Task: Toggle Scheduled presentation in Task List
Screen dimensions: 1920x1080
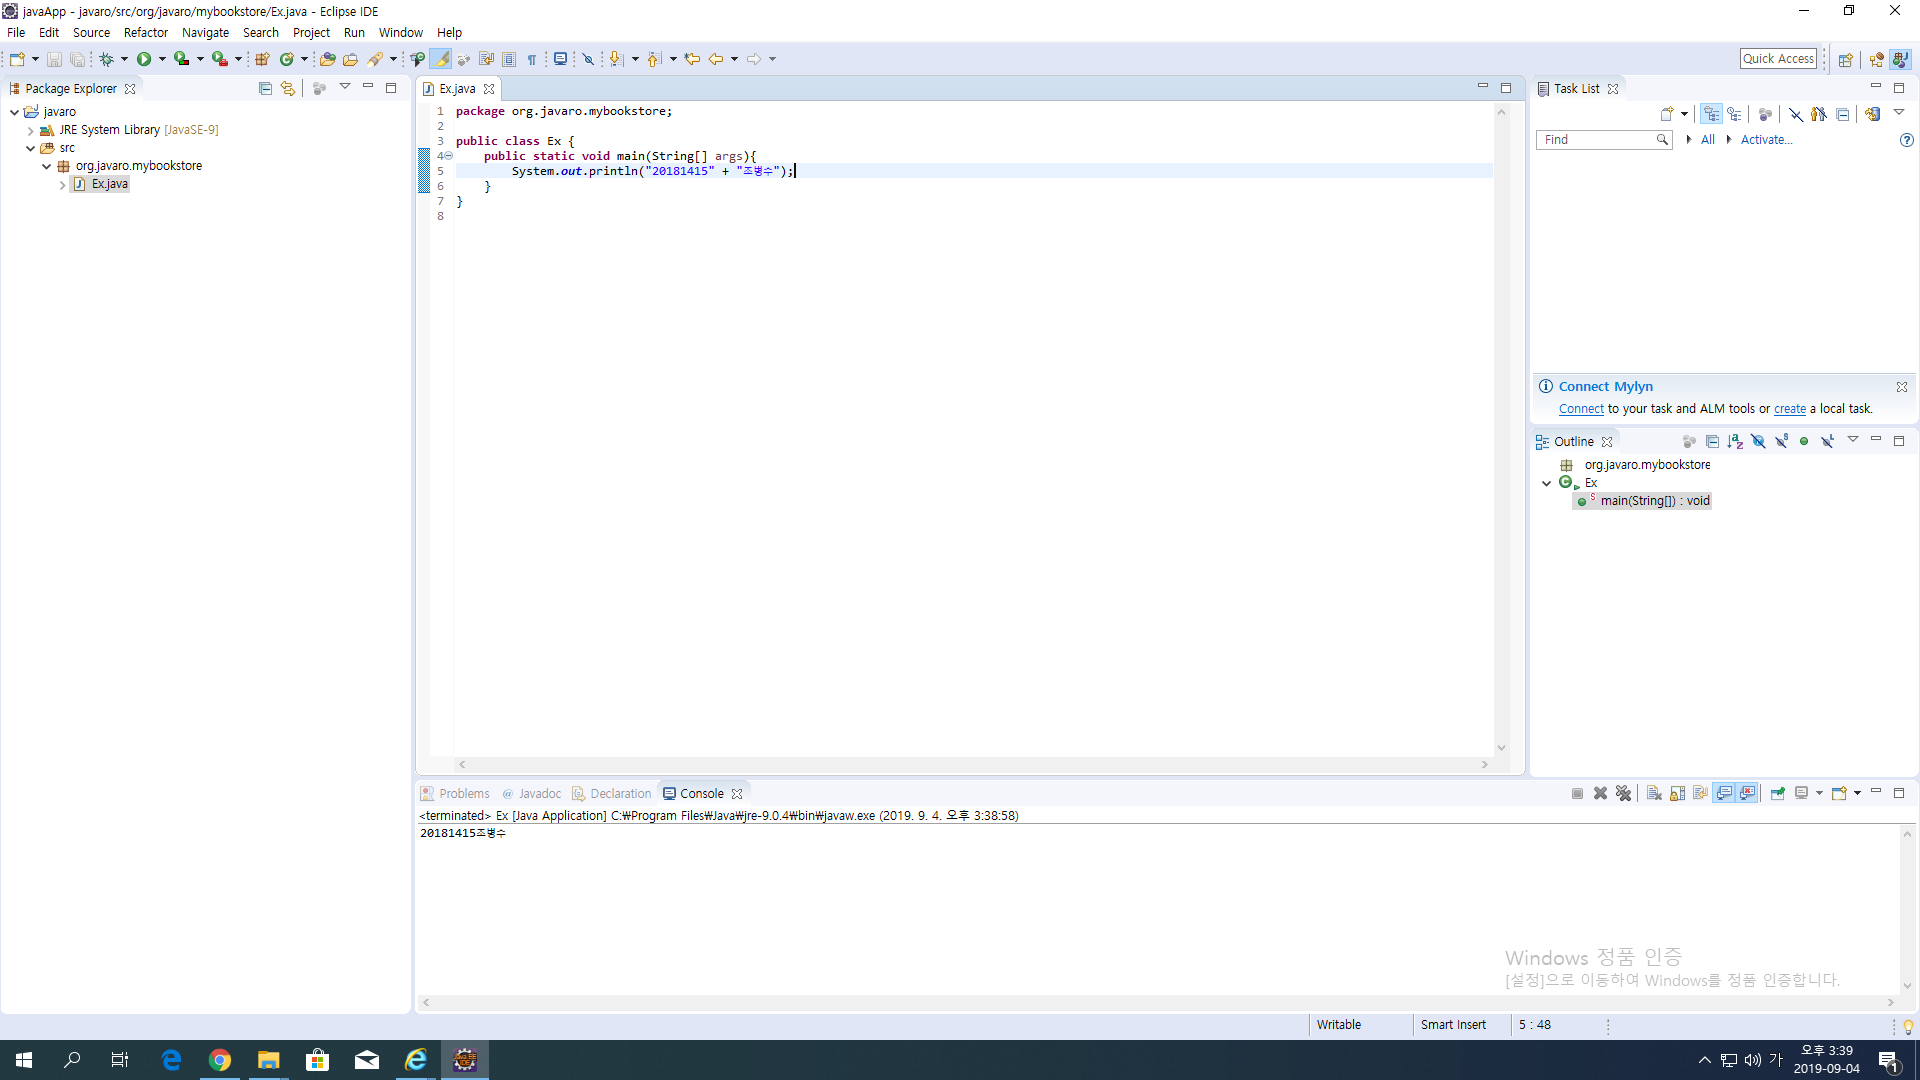Action: coord(1735,114)
